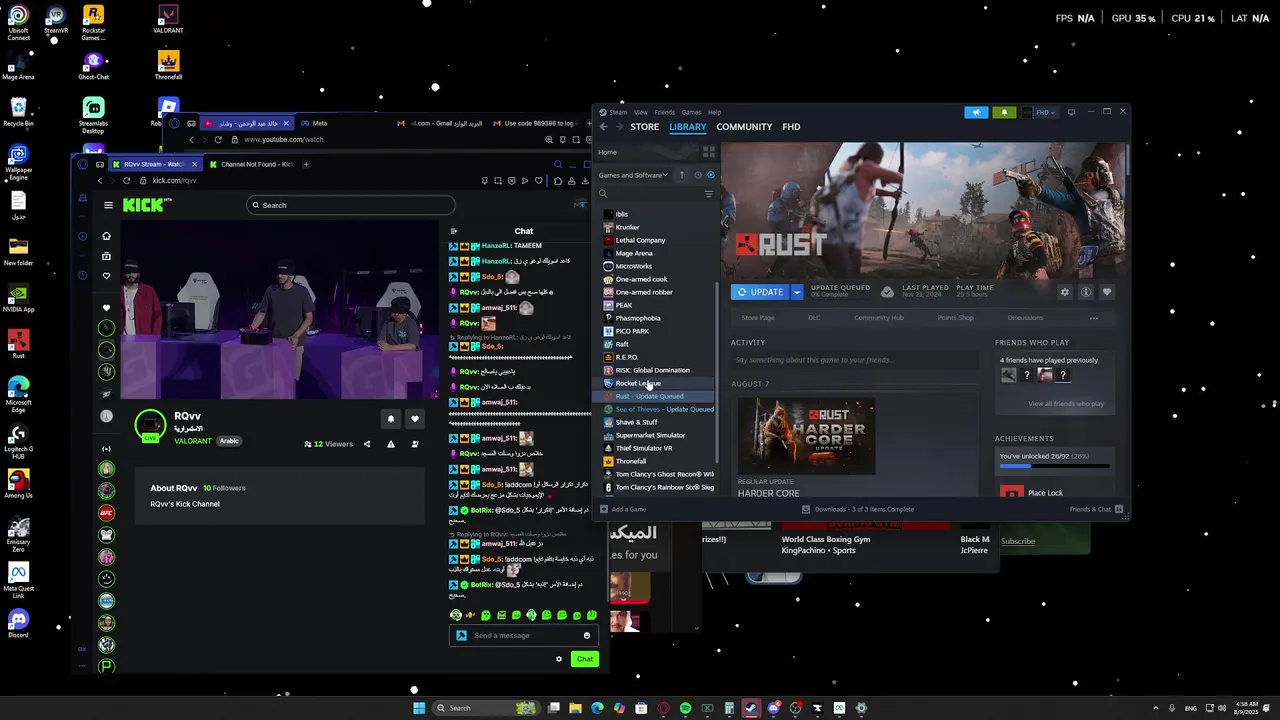Select Phasmophobia in the Steam library list

tap(638, 318)
